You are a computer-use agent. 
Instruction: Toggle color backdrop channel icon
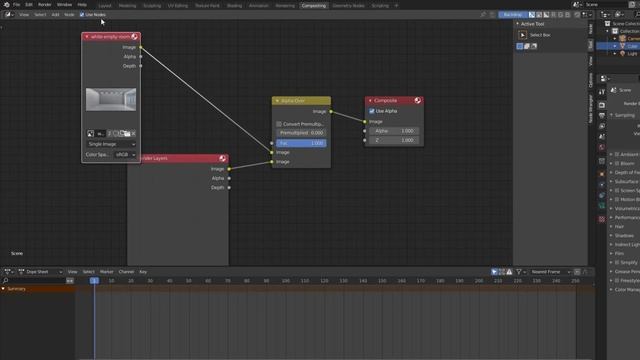click(539, 15)
